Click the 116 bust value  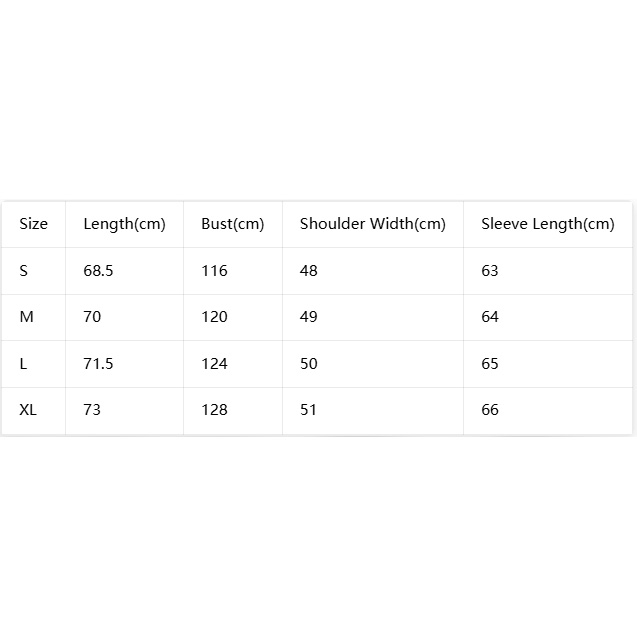(214, 271)
